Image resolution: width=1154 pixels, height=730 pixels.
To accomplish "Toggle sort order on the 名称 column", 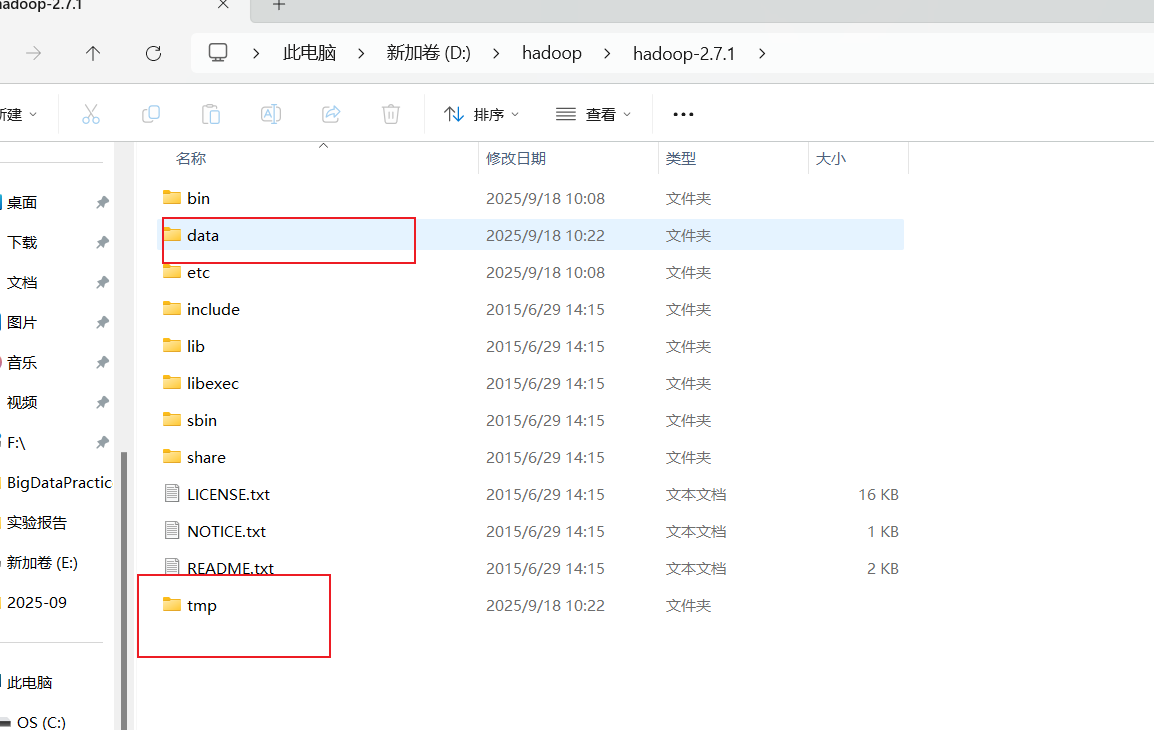I will tap(191, 158).
